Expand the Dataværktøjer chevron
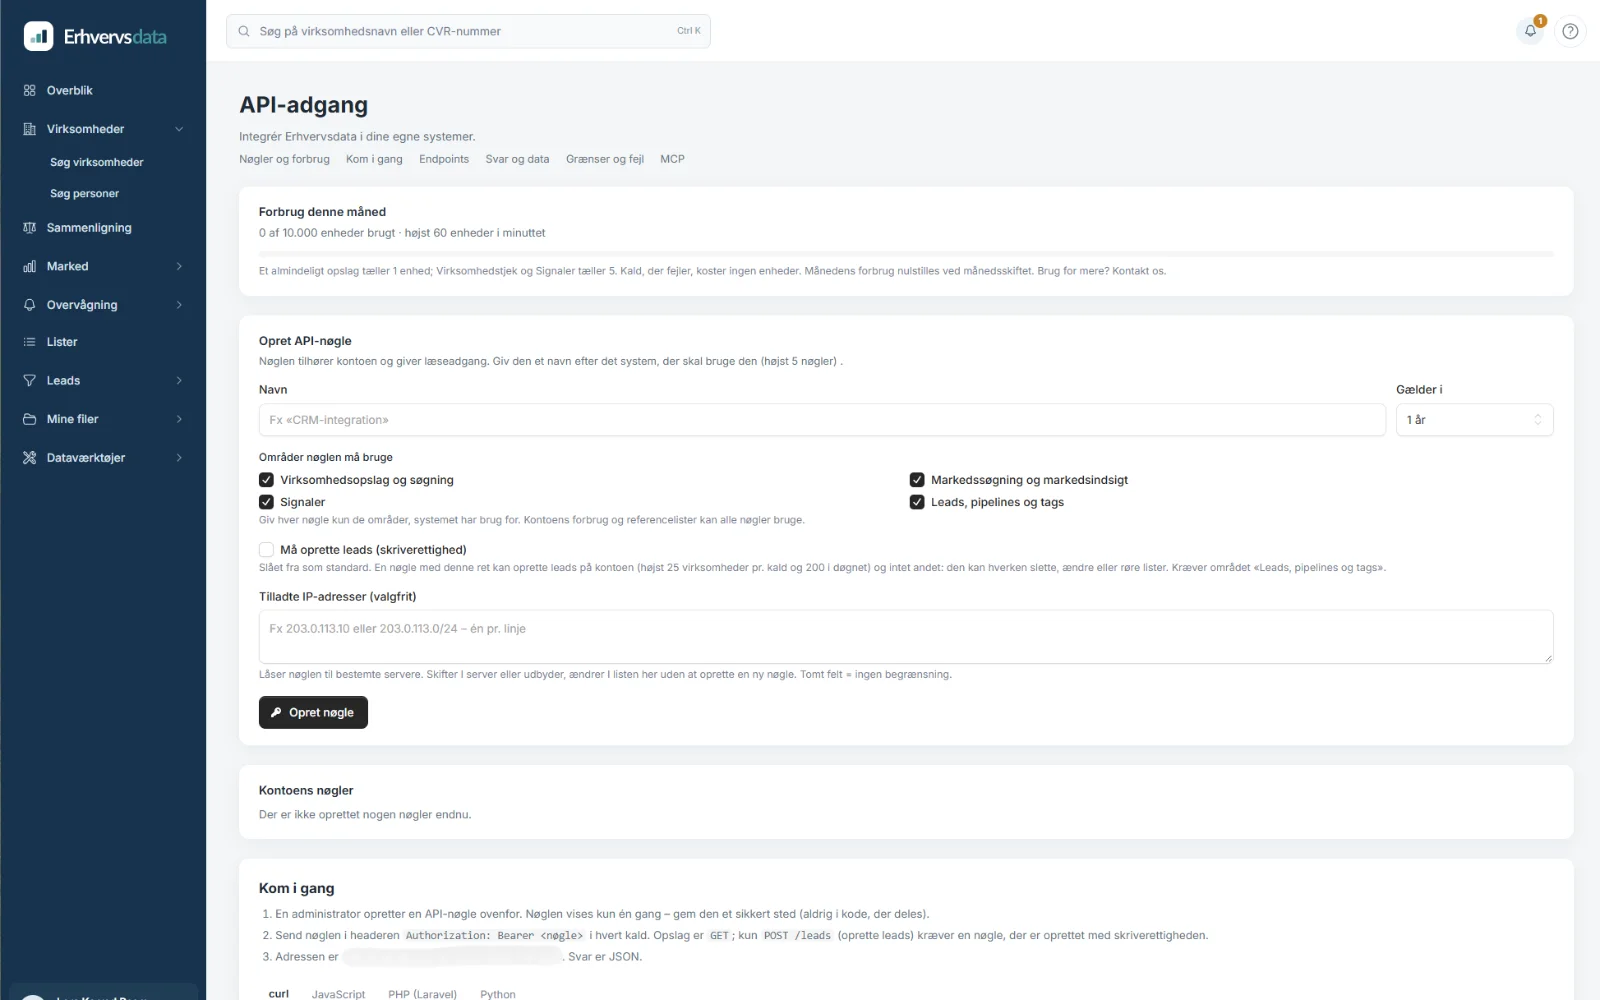Screen dimensions: 1600x1000 coord(179,458)
